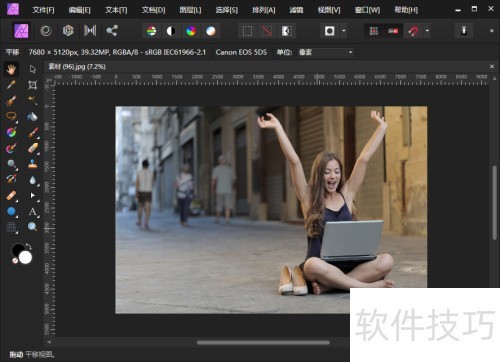Click the Invert Selection toolbar icon

tap(287, 31)
